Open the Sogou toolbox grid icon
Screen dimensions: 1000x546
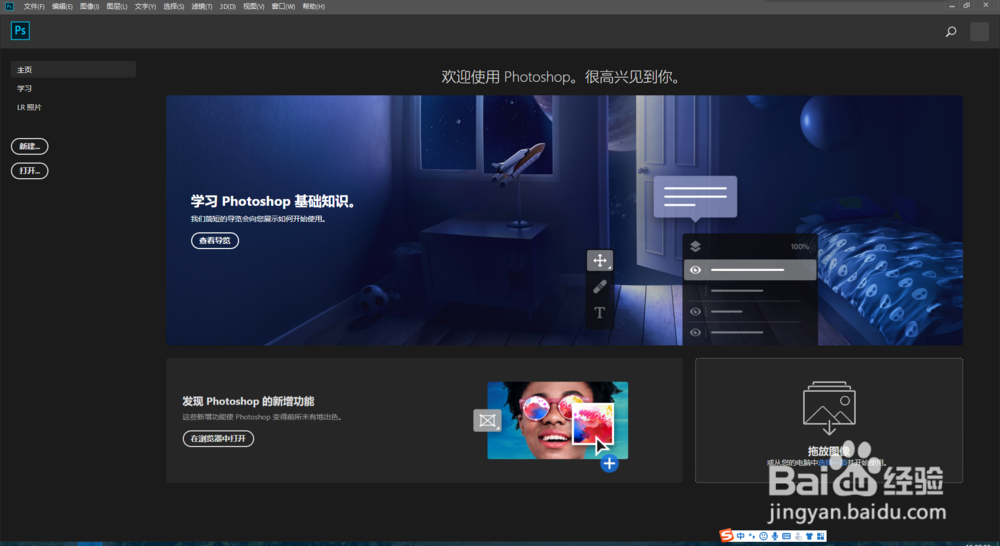pos(821,536)
